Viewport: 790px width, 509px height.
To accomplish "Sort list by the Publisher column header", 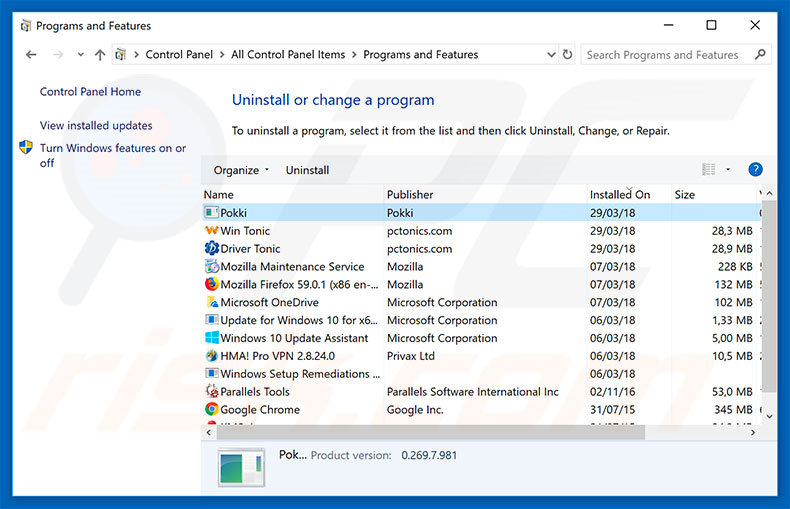I will pyautogui.click(x=485, y=195).
